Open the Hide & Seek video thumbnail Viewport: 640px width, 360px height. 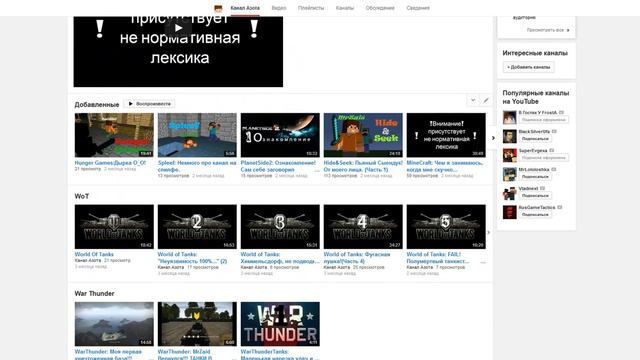point(363,135)
